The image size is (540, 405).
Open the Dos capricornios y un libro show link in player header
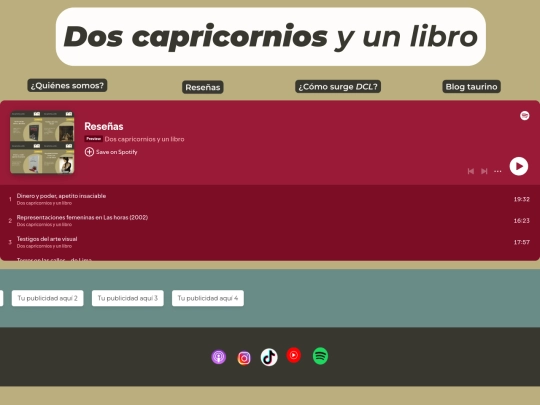pos(144,139)
